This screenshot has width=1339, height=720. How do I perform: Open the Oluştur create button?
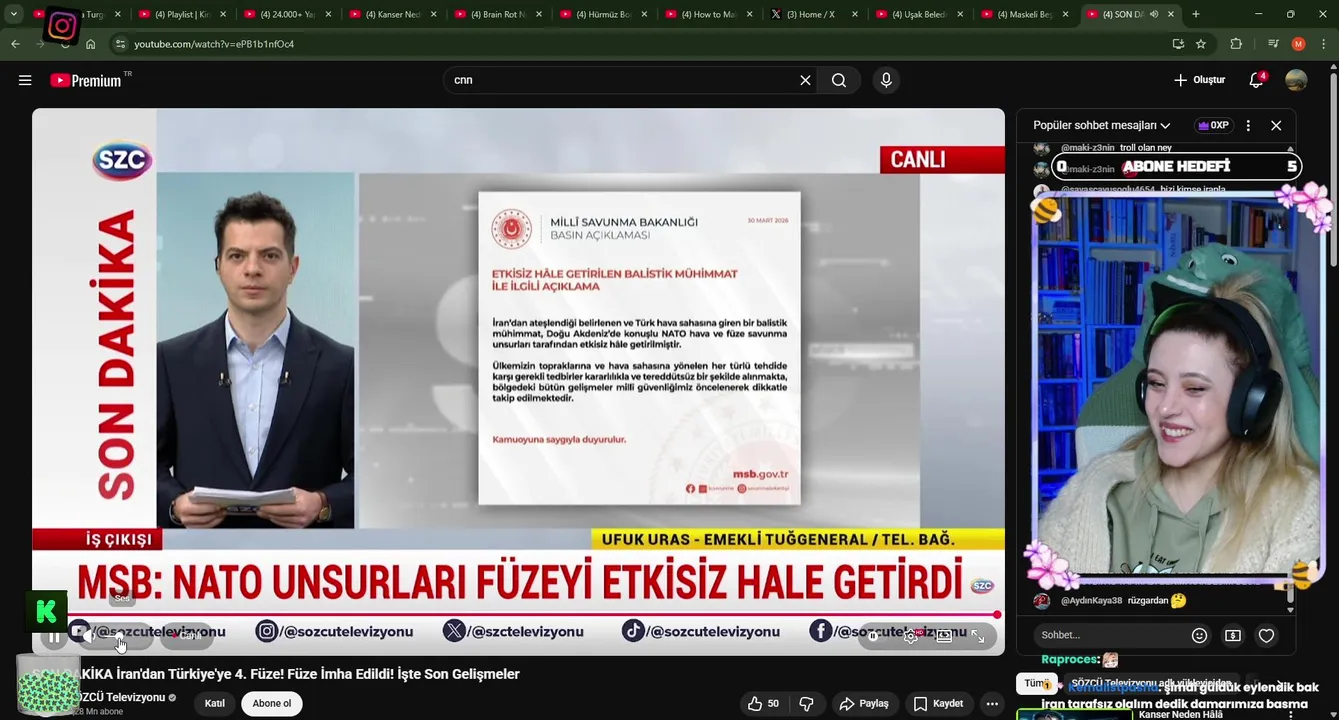coord(1200,80)
